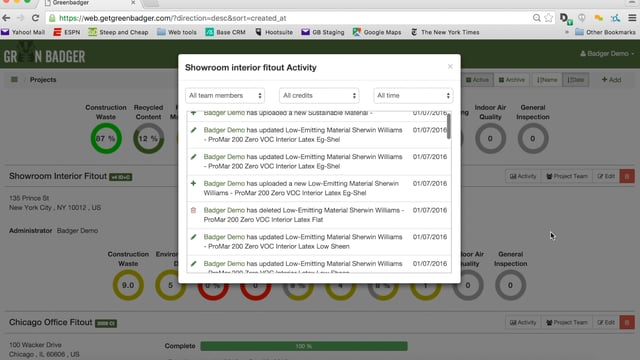Open the All credits dropdown
Viewport: 640px width, 360px height.
319,96
